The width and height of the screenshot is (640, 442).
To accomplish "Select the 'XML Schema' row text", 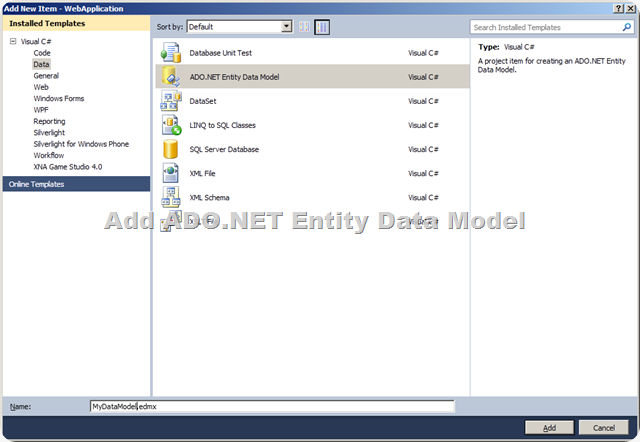I will pos(209,197).
